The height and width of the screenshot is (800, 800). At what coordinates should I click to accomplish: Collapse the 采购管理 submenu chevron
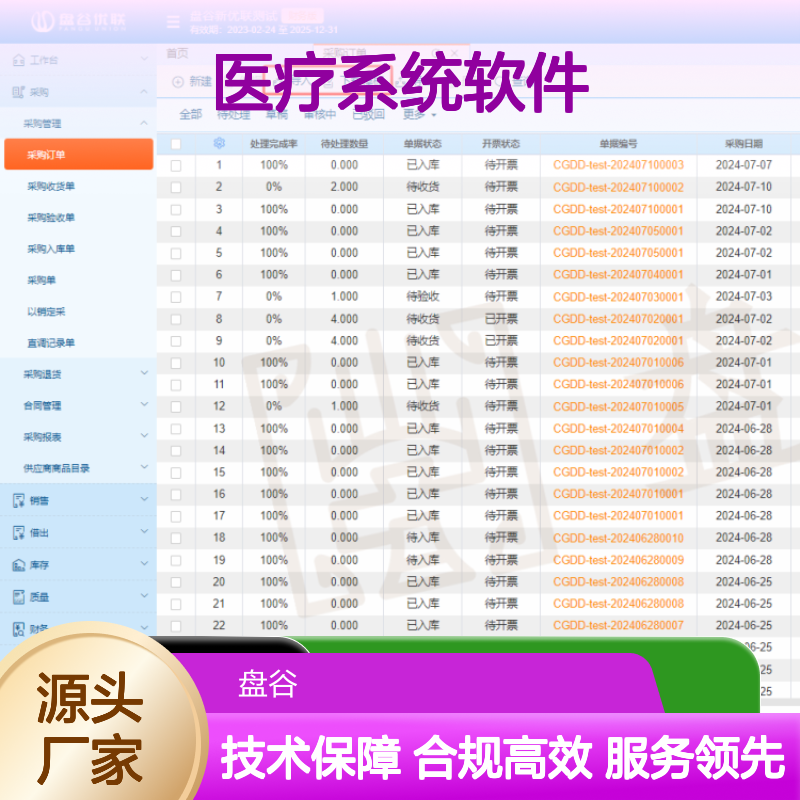144,123
